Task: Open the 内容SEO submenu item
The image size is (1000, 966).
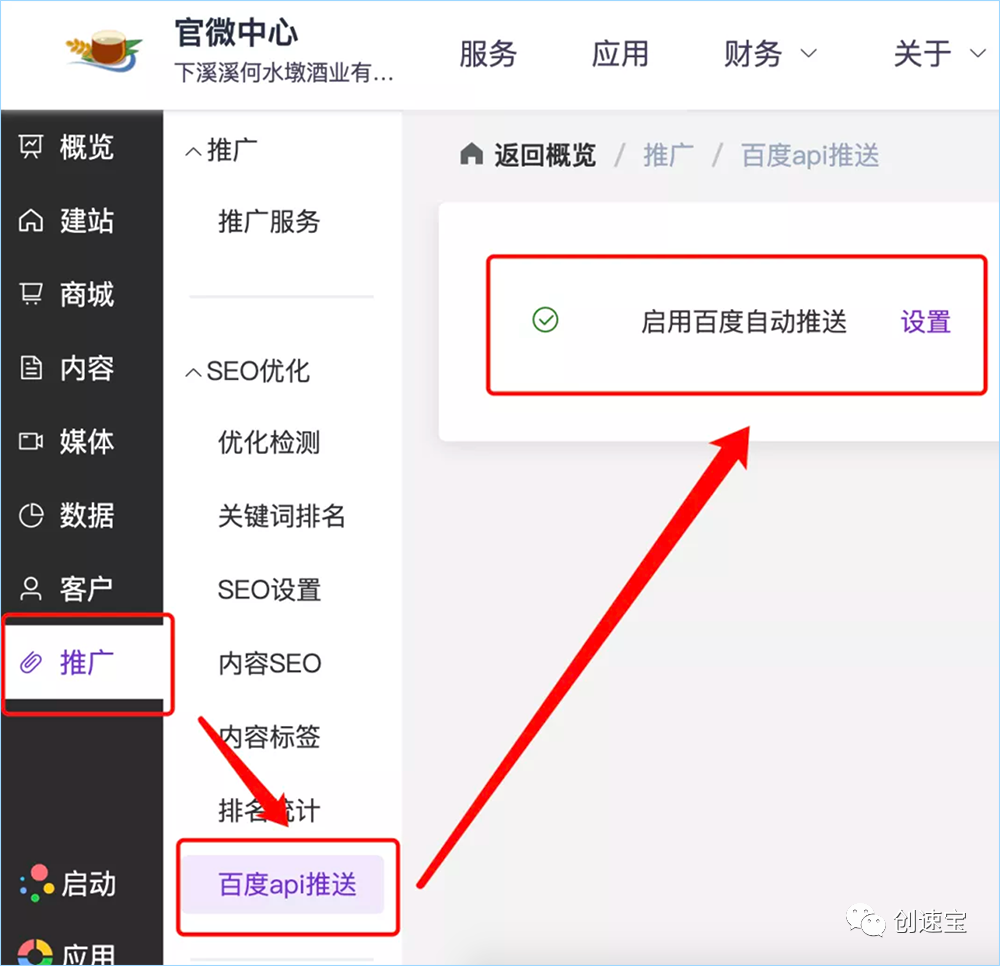Action: click(x=270, y=663)
